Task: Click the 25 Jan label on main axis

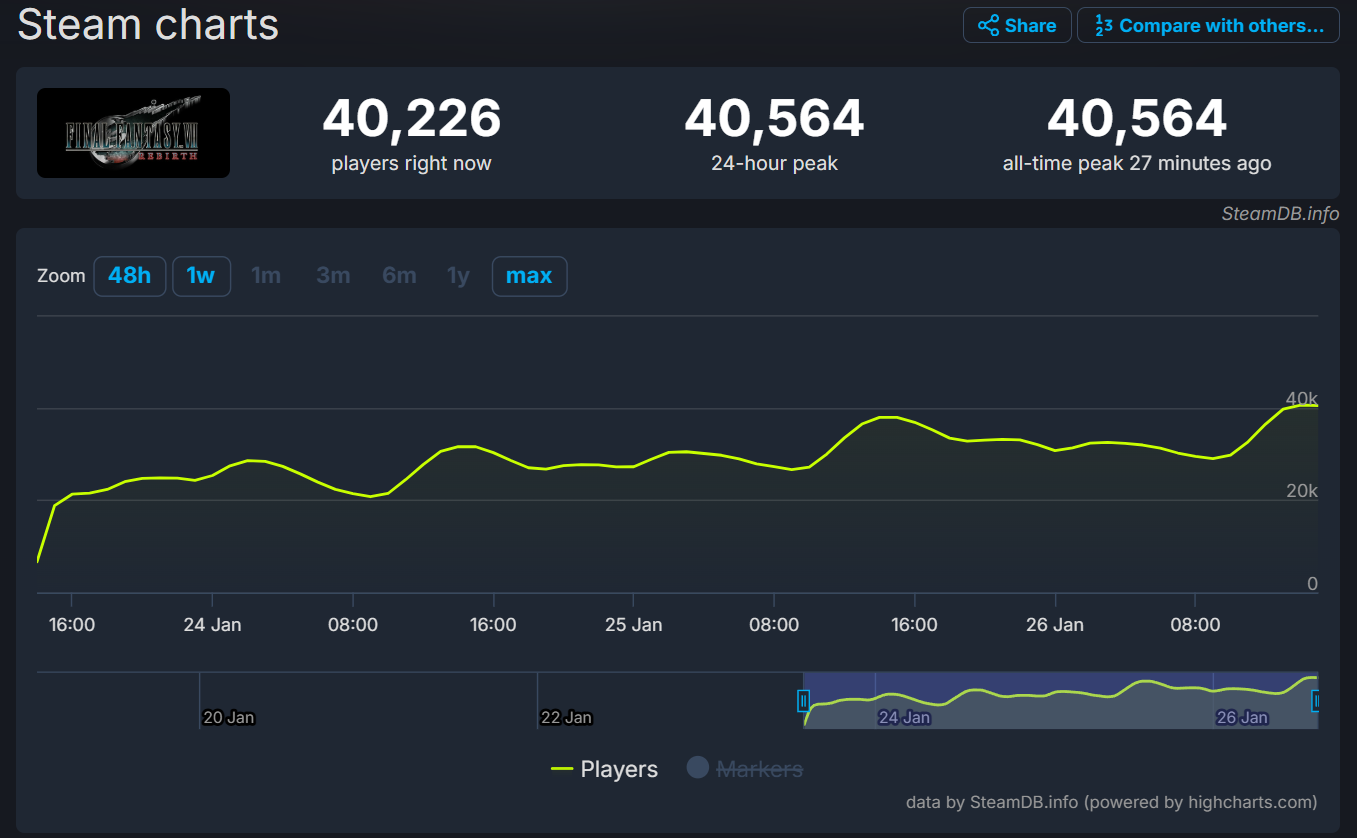Action: (633, 625)
